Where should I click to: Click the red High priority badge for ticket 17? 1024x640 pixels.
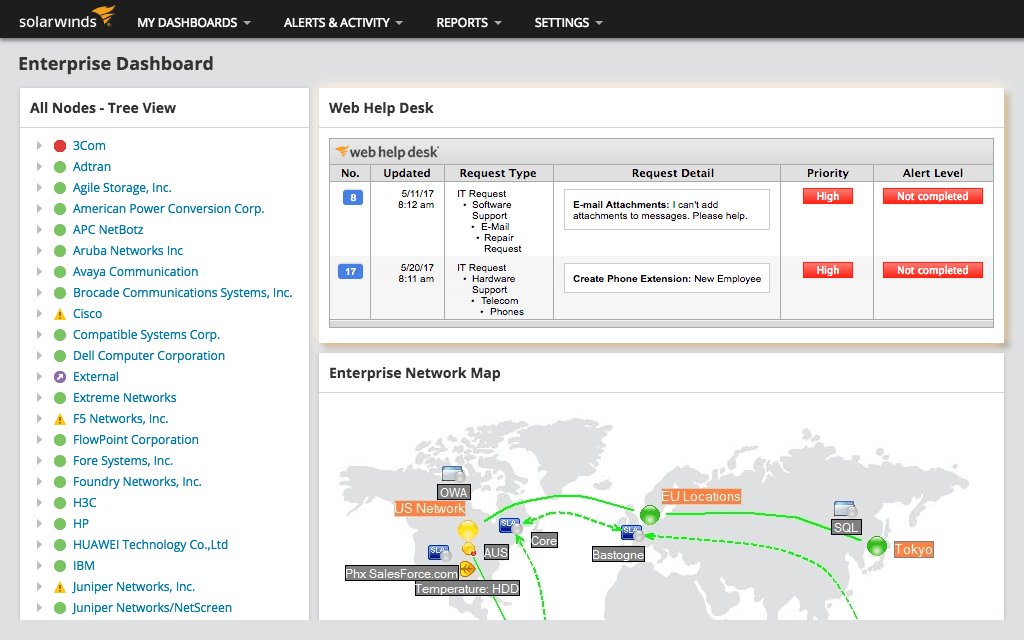click(x=827, y=270)
